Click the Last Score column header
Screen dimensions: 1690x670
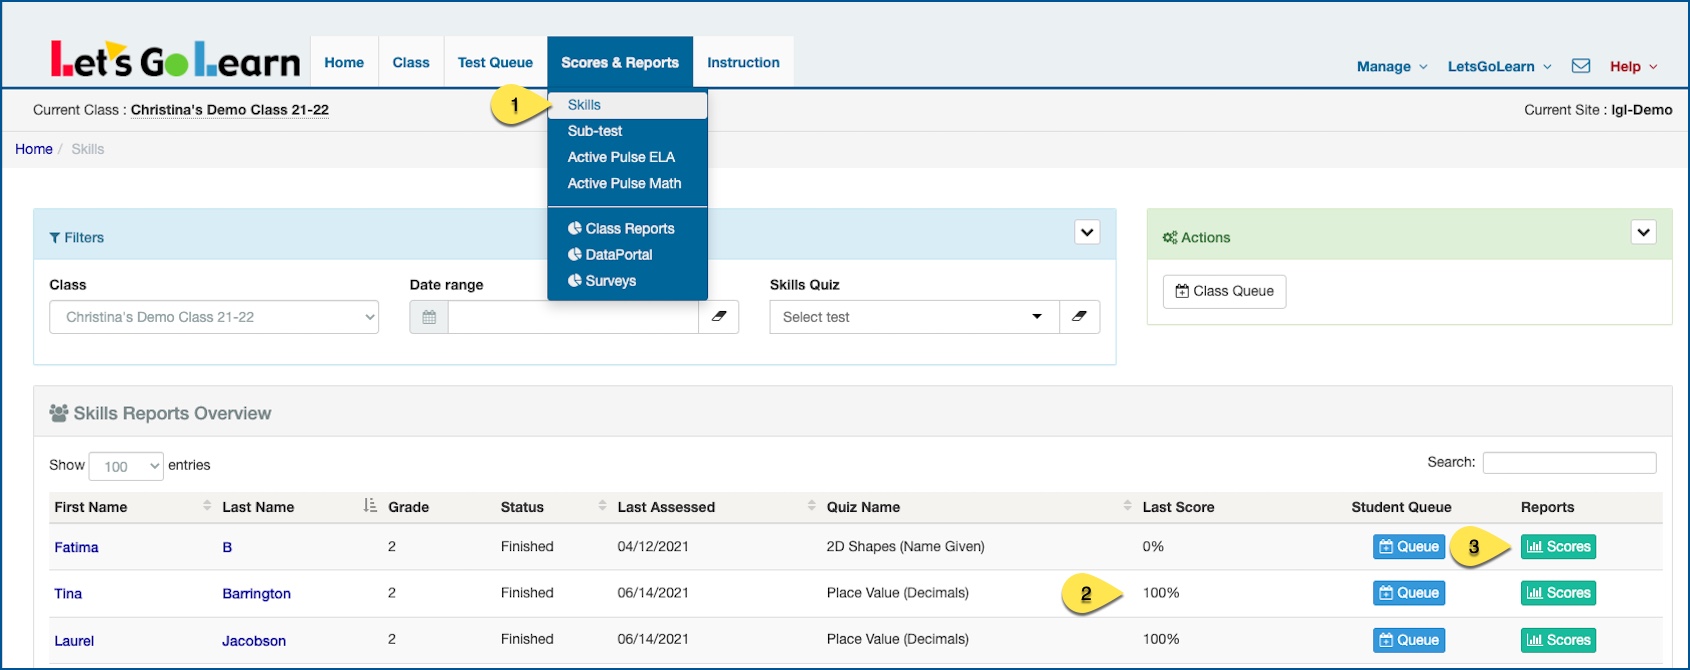coord(1178,507)
